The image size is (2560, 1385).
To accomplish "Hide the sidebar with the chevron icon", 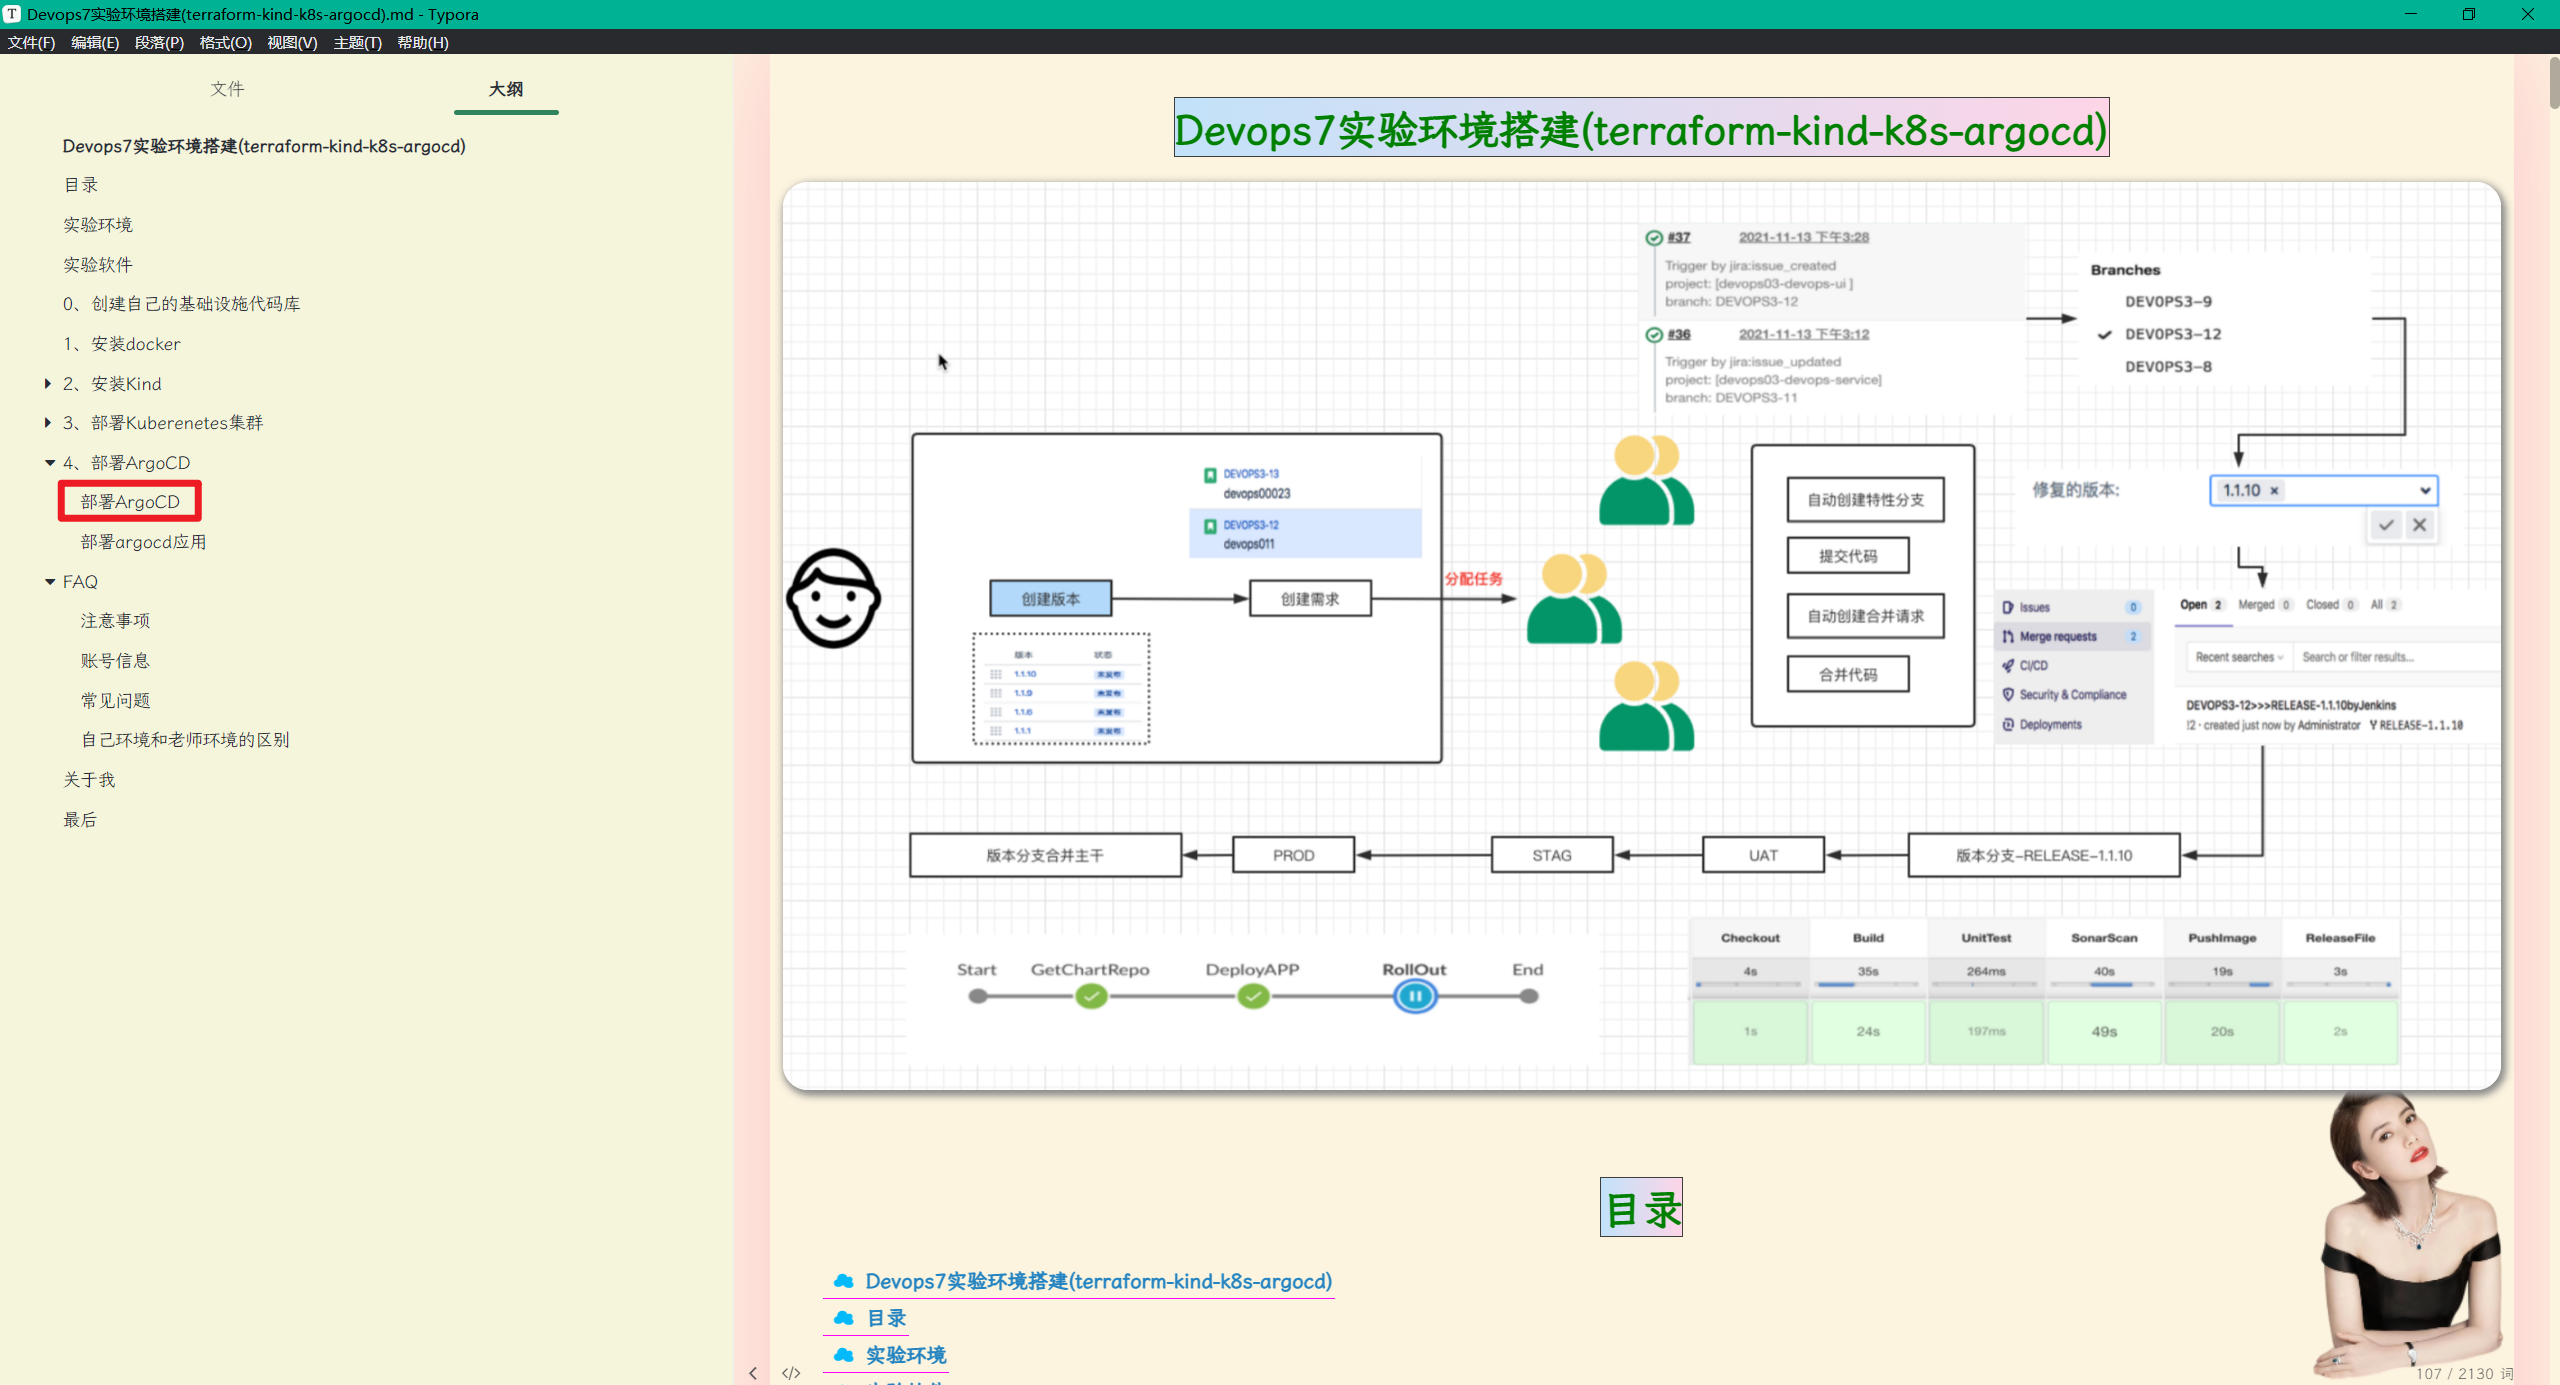I will point(753,1373).
